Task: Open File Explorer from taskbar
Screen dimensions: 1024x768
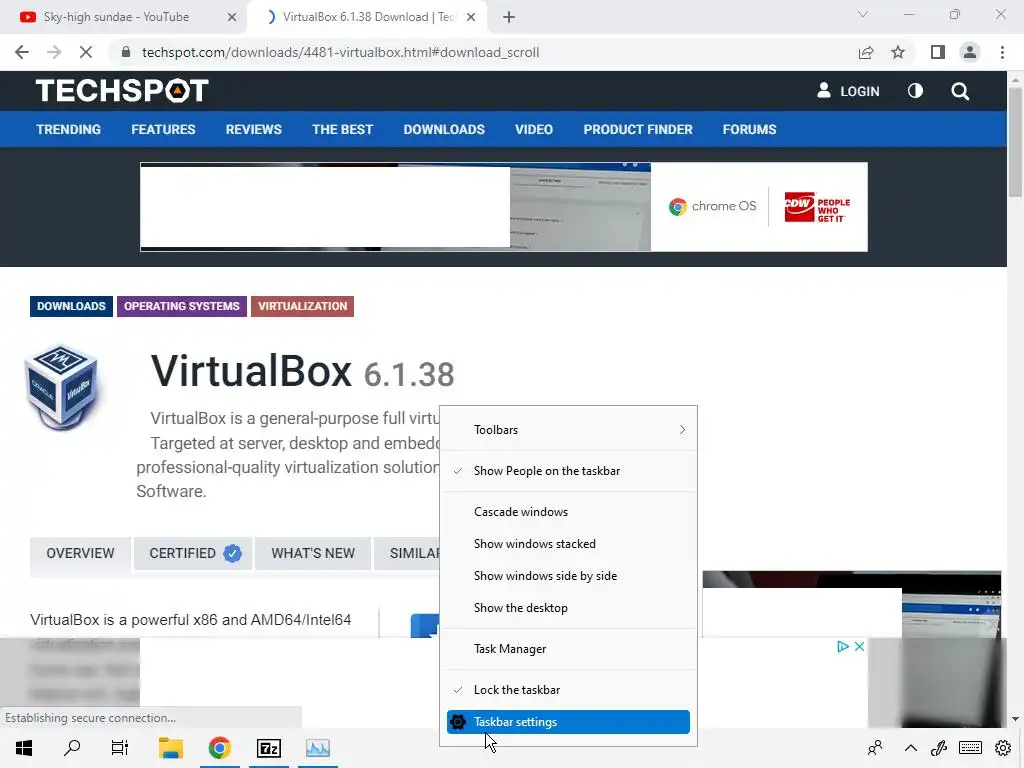Action: 170,748
